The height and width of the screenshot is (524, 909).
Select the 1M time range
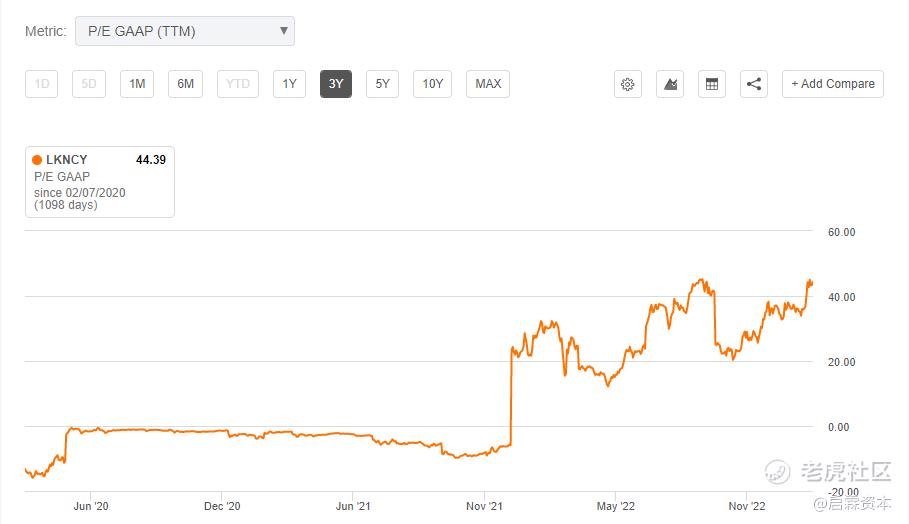click(x=137, y=84)
